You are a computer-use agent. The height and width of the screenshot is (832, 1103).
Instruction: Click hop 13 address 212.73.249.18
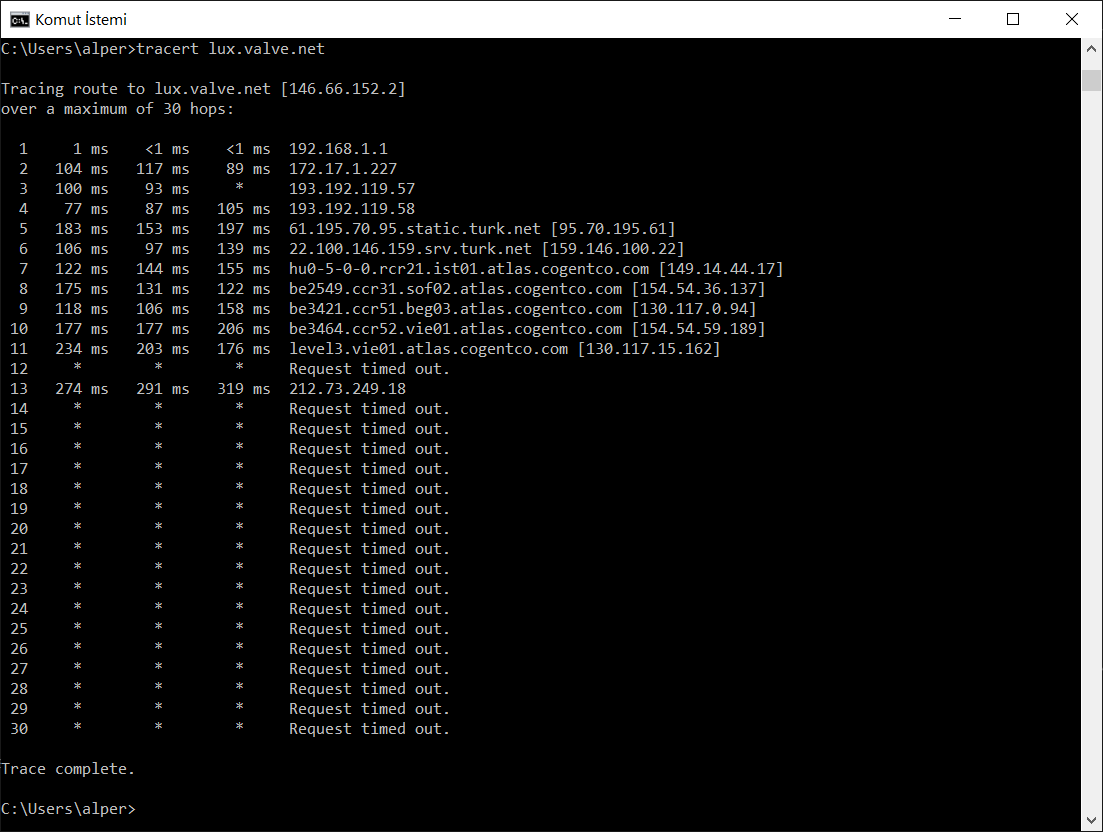point(348,389)
